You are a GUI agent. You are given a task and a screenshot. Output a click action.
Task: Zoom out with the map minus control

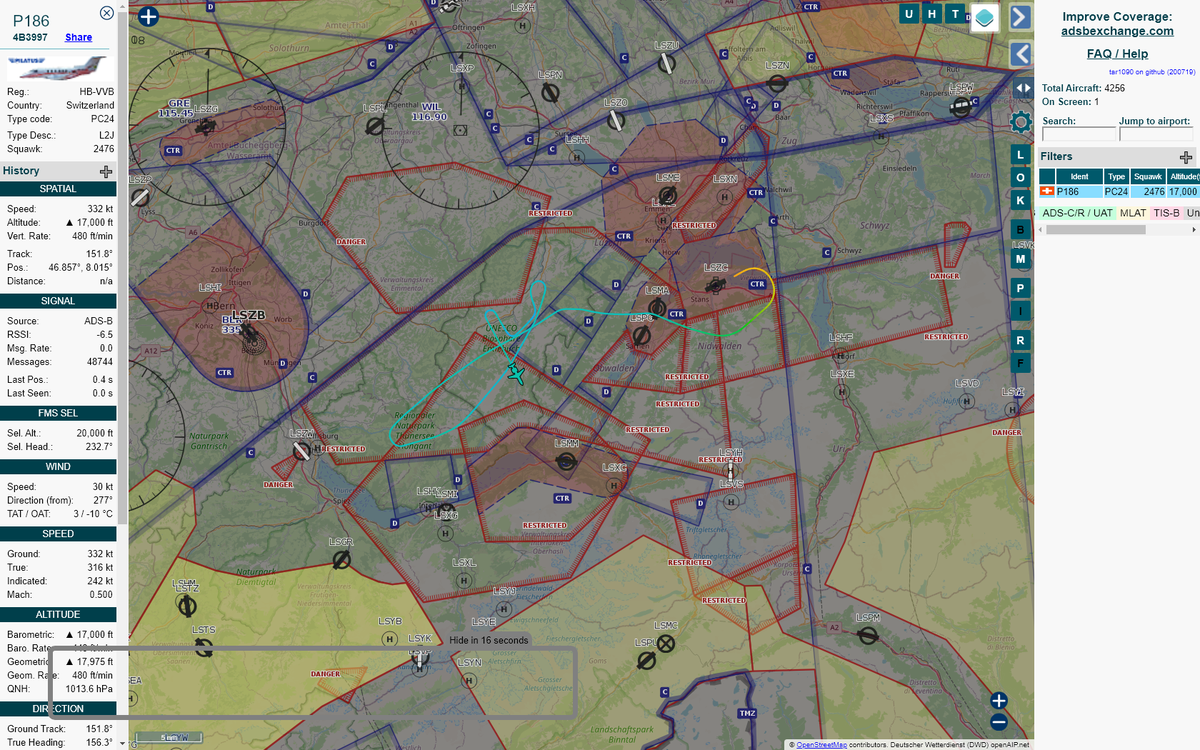pyautogui.click(x=998, y=722)
